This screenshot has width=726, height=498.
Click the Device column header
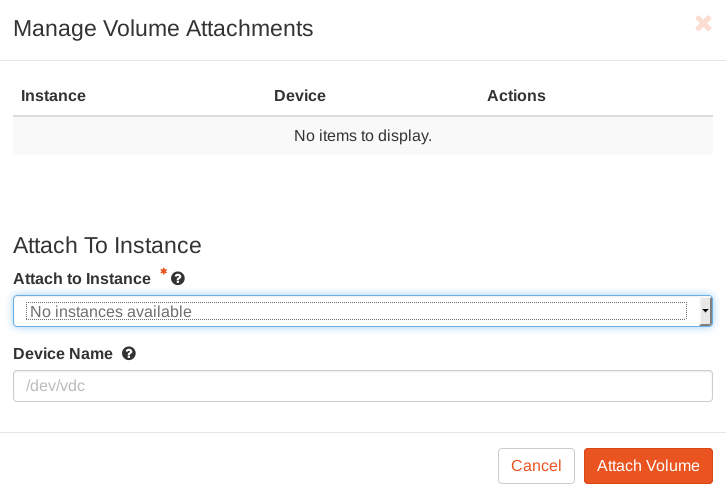300,96
